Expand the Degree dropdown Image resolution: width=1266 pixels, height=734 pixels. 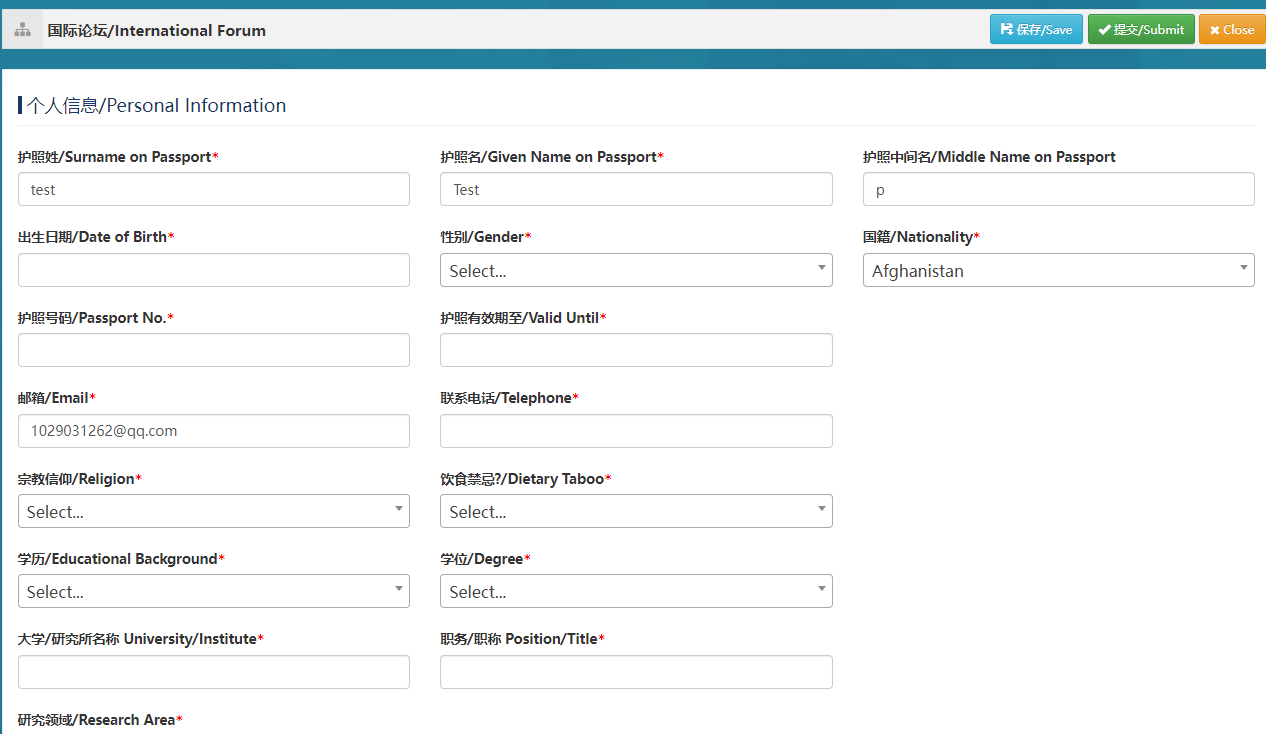[x=636, y=591]
